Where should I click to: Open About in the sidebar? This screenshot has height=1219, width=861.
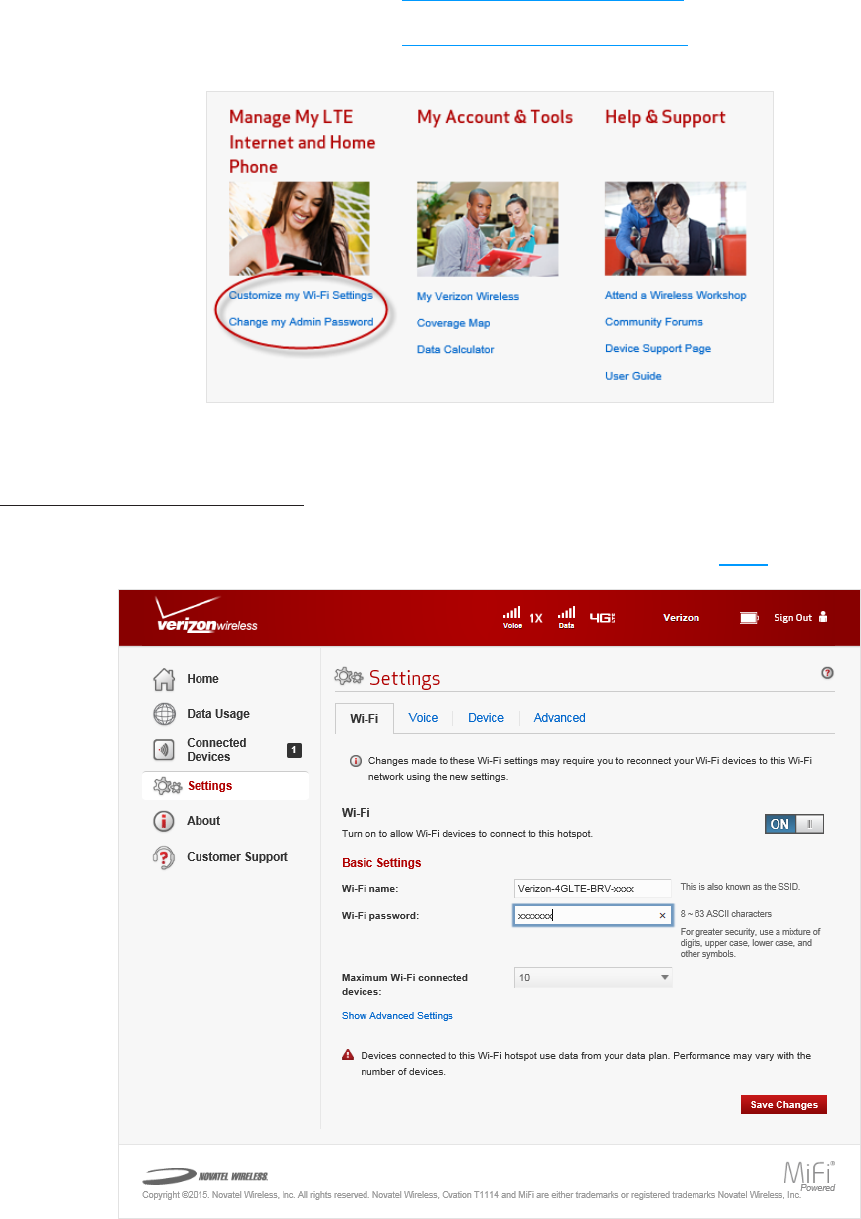point(203,821)
